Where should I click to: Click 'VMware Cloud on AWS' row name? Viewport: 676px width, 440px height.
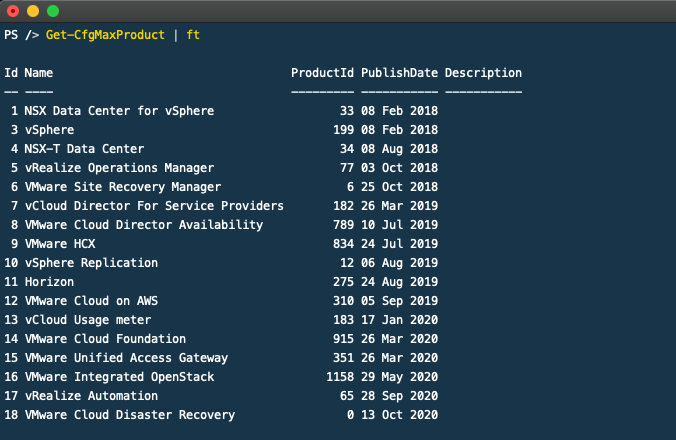(x=91, y=300)
